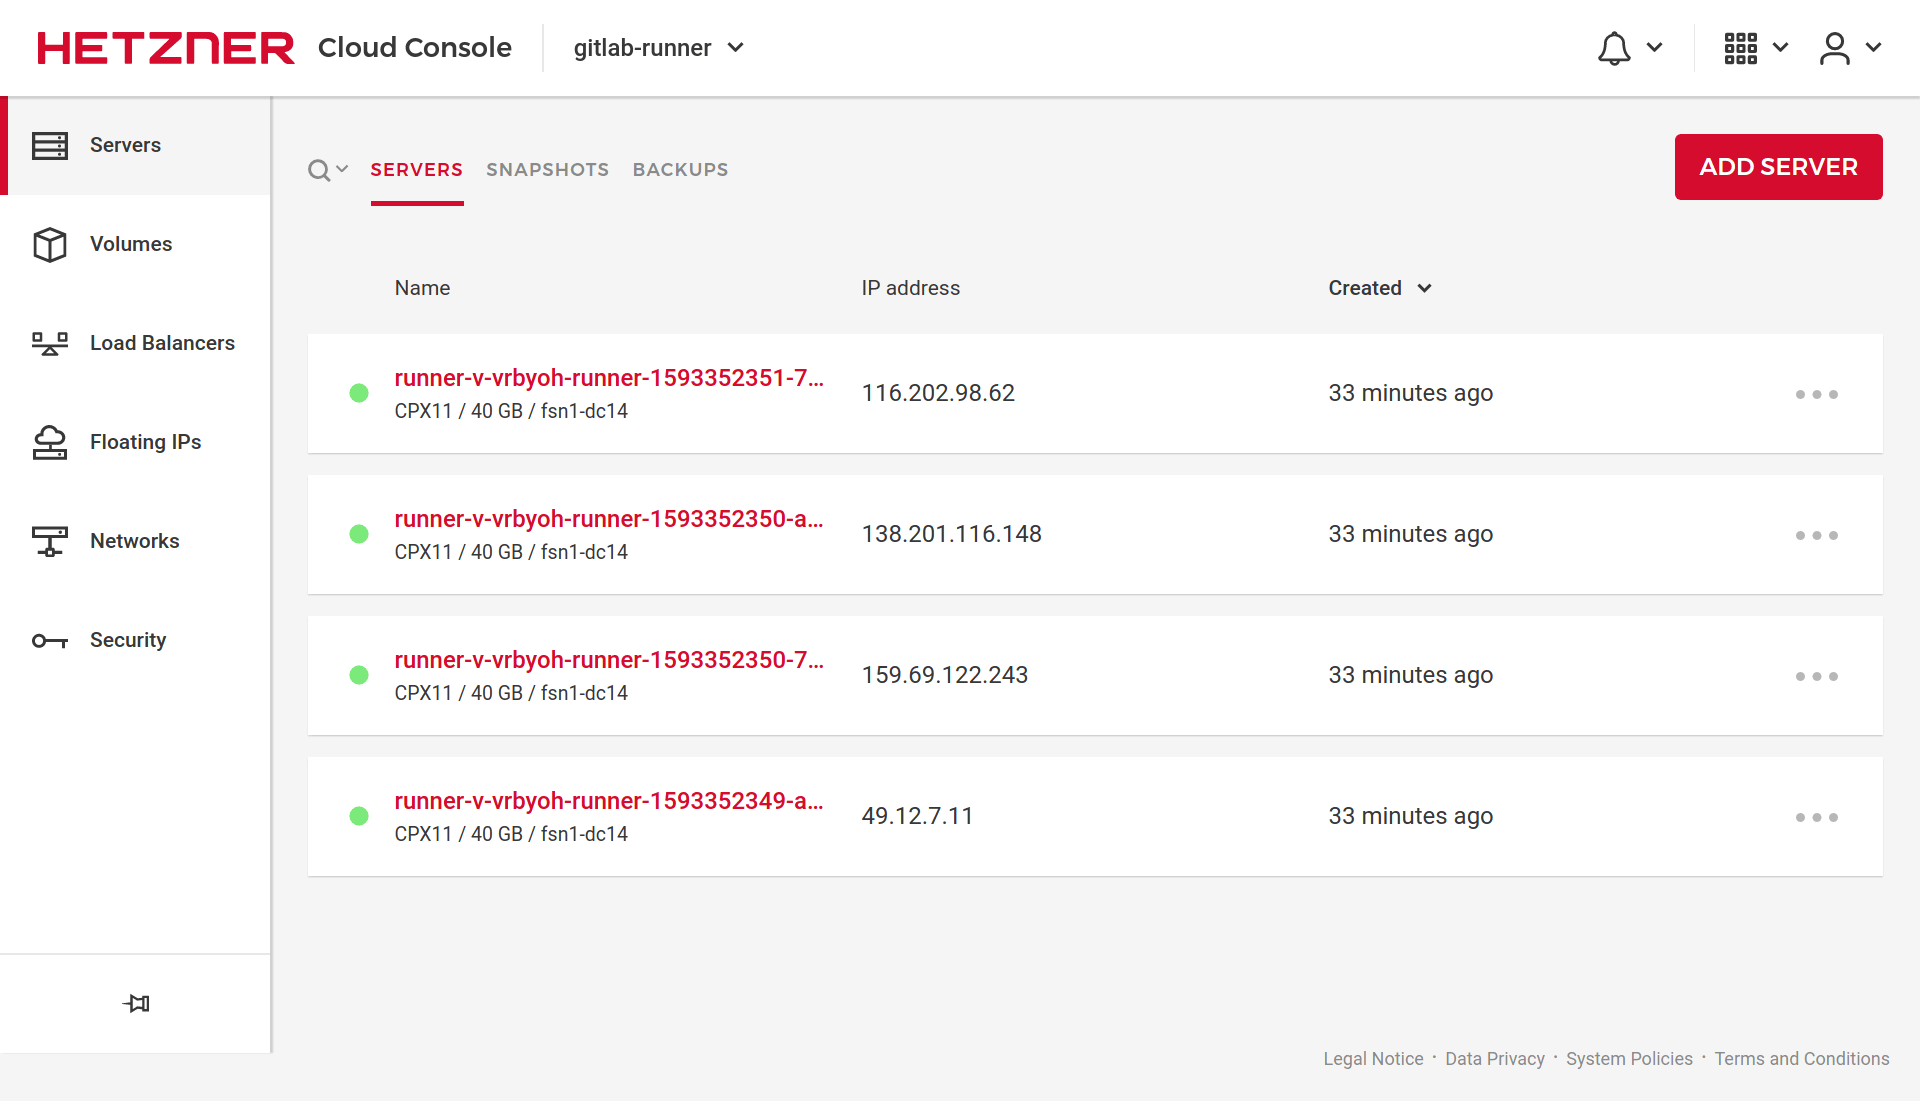Click the sidebar pin icon
Image resolution: width=1920 pixels, height=1101 pixels.
(x=136, y=1004)
